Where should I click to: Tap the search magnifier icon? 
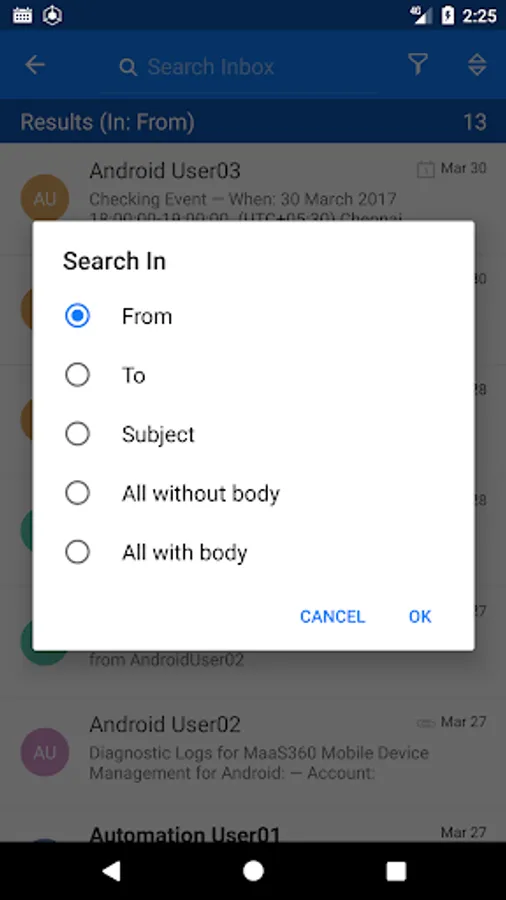tap(128, 67)
